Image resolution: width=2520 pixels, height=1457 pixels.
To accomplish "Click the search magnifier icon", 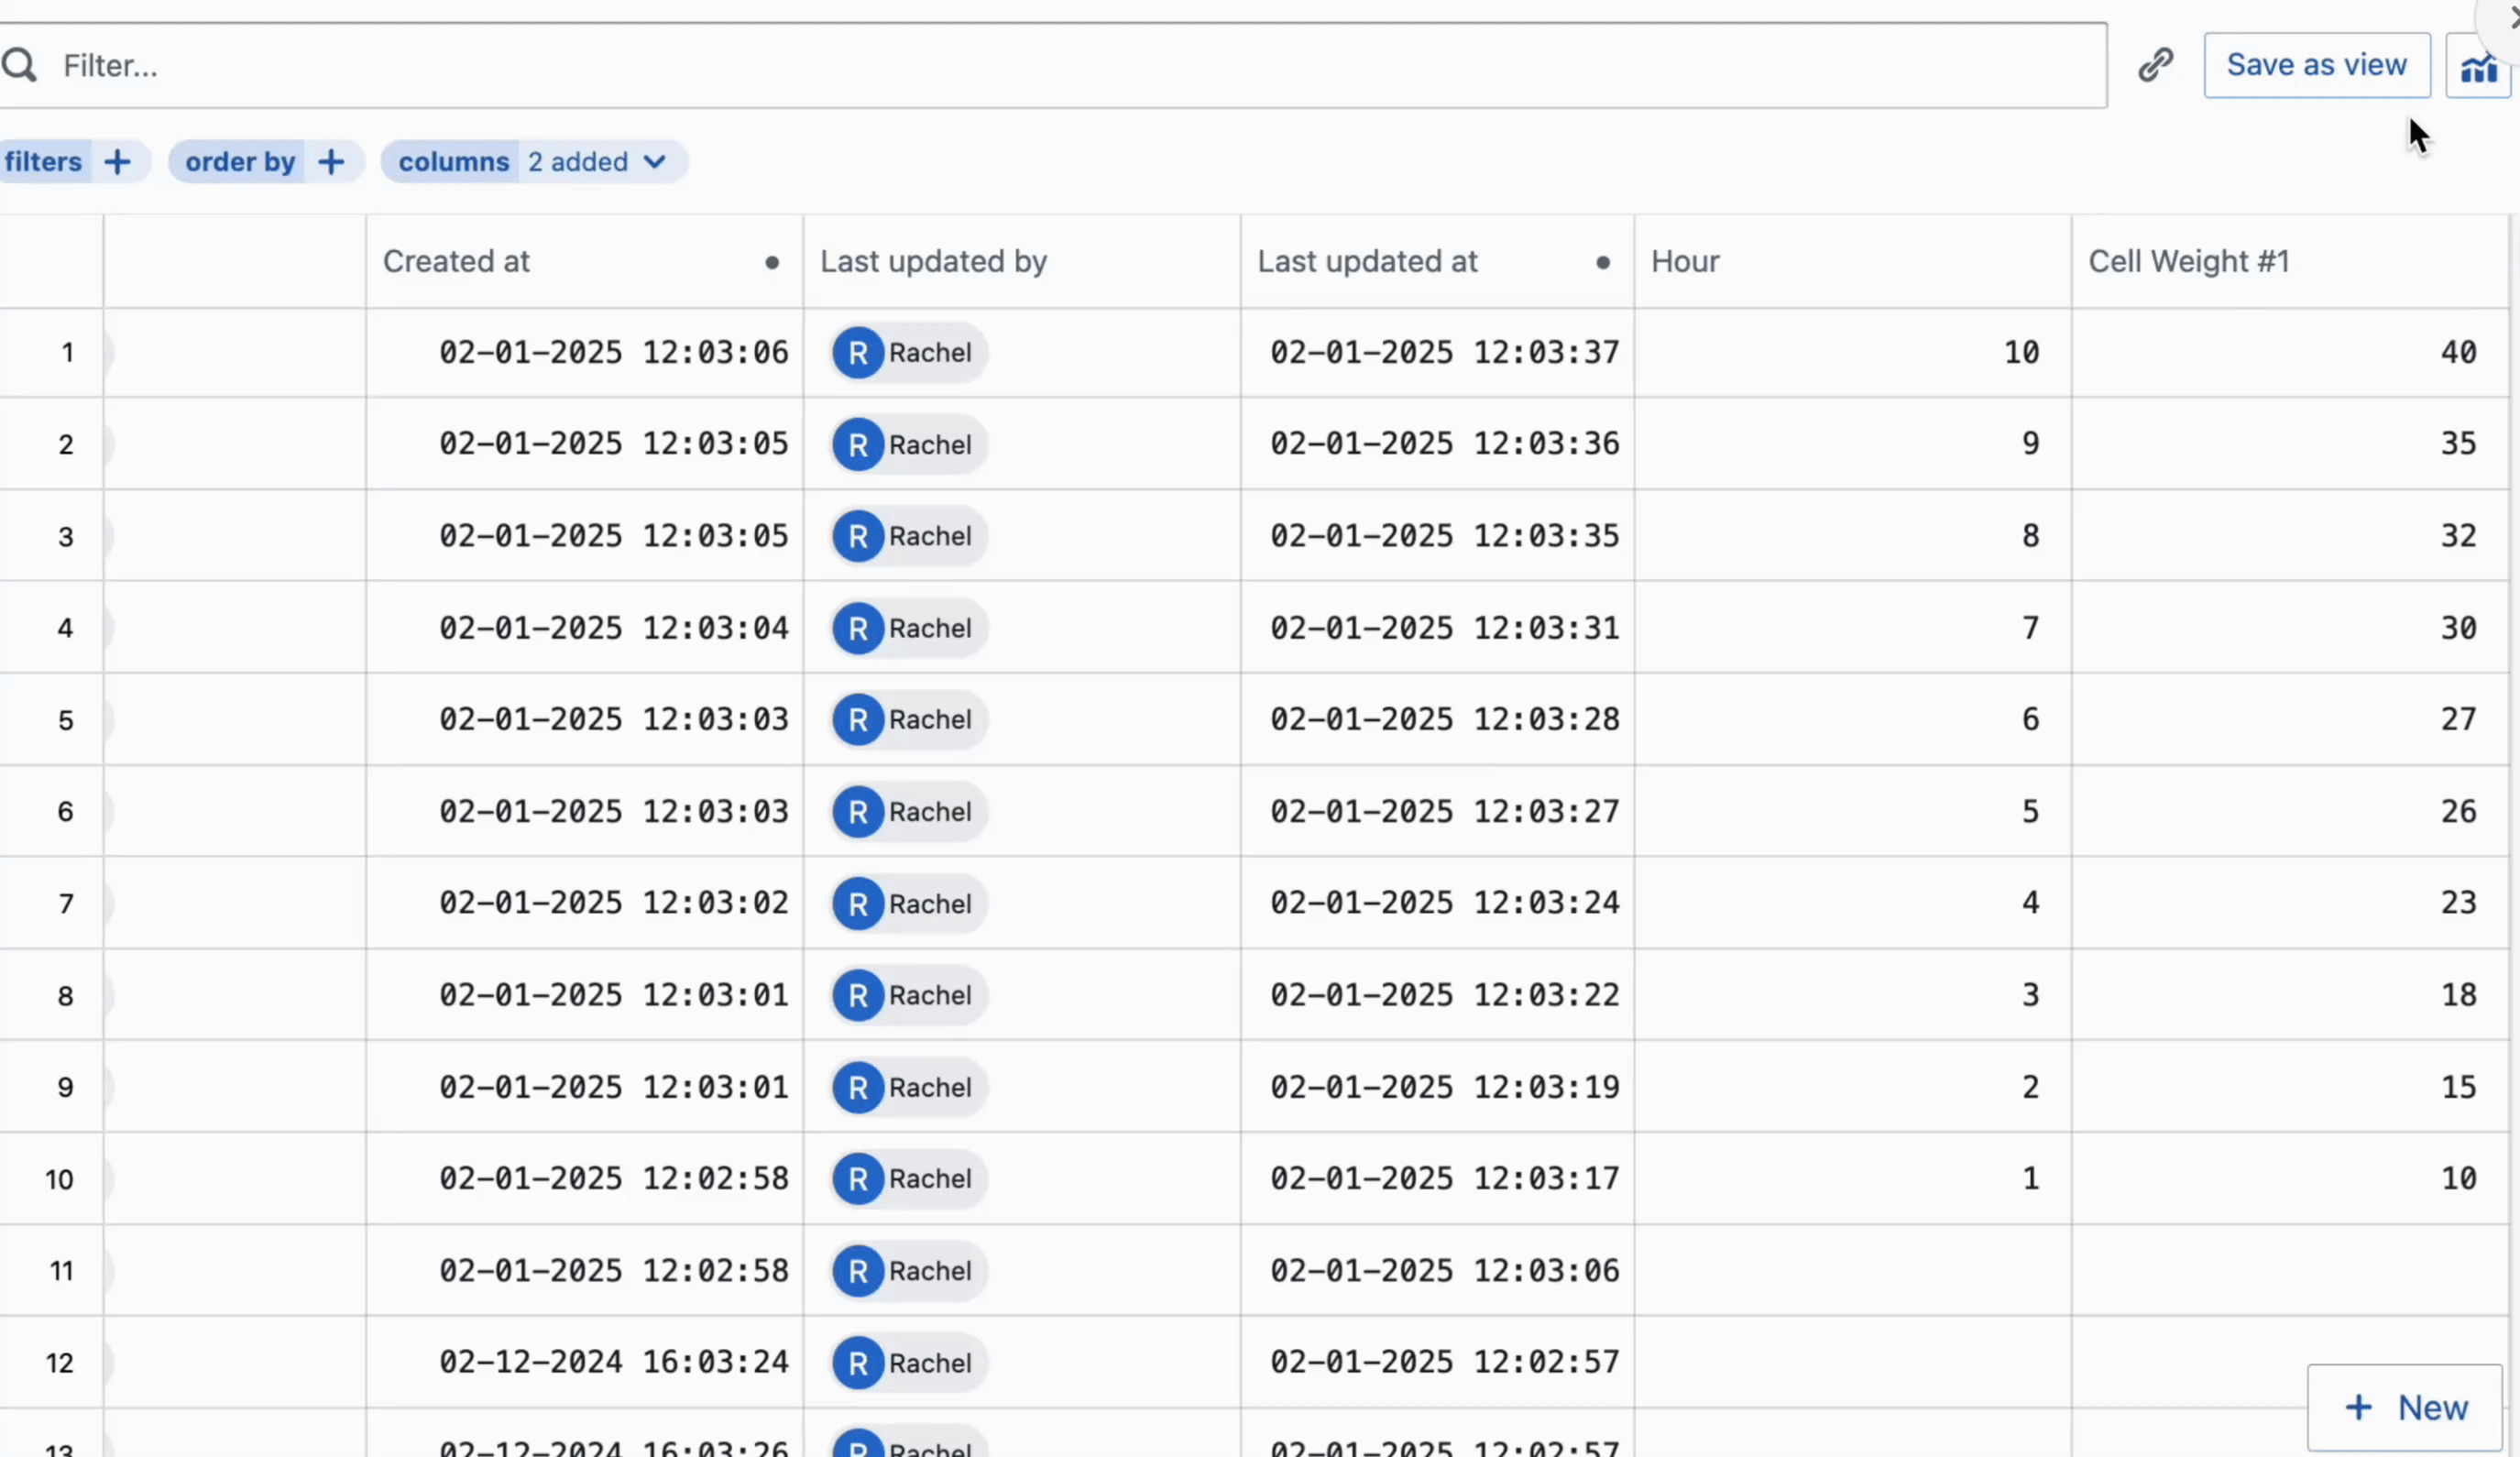I will click(x=19, y=66).
